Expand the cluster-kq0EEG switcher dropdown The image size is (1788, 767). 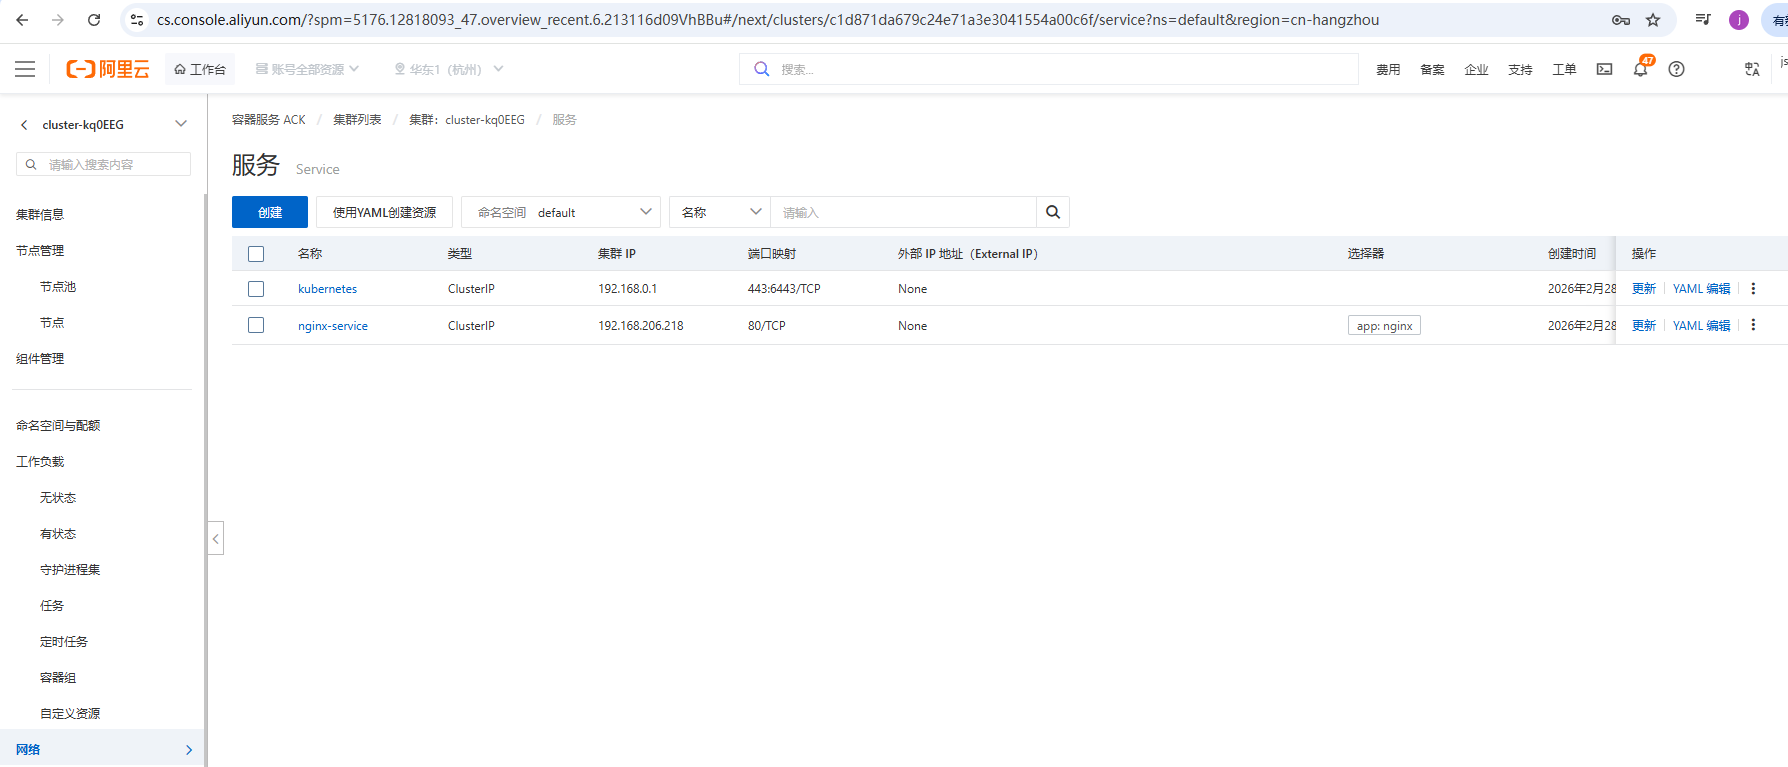coord(181,124)
